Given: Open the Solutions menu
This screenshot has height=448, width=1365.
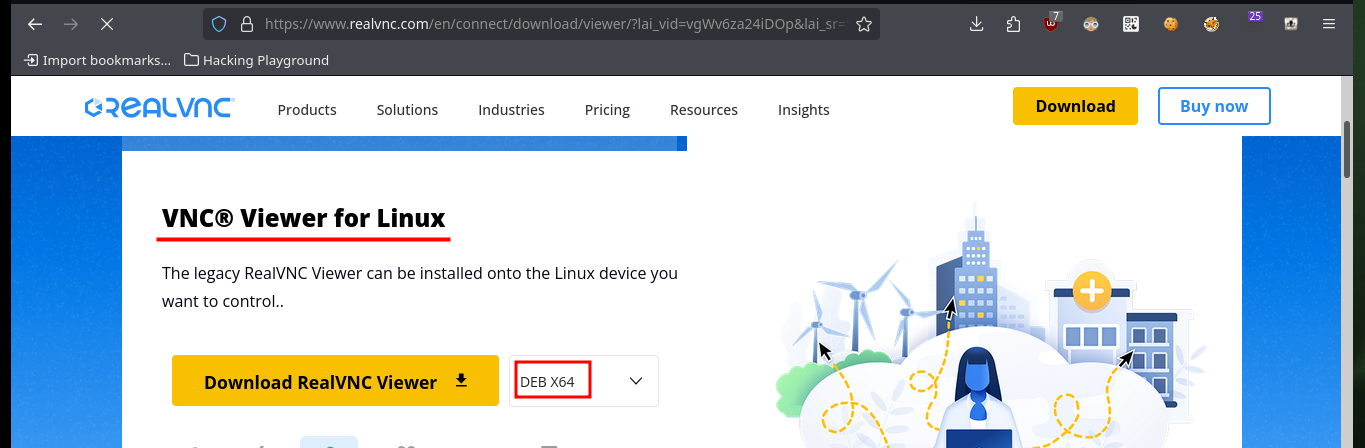Looking at the screenshot, I should [407, 110].
